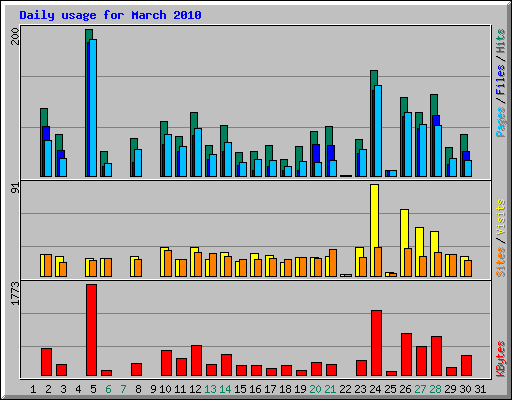Click green day 6 label
The height and width of the screenshot is (400, 512).
(x=108, y=389)
